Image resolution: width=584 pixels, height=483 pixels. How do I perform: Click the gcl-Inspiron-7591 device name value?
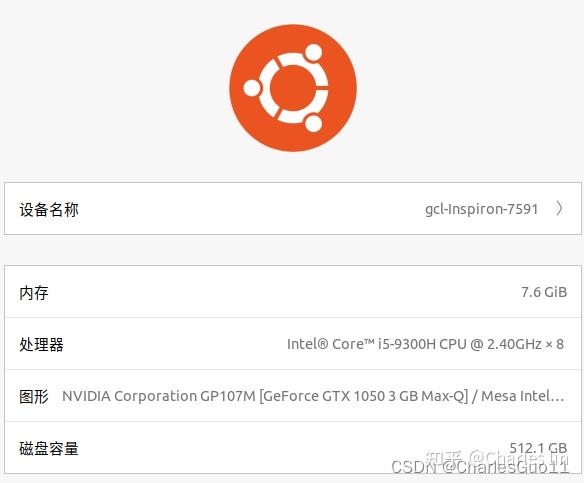click(x=482, y=209)
